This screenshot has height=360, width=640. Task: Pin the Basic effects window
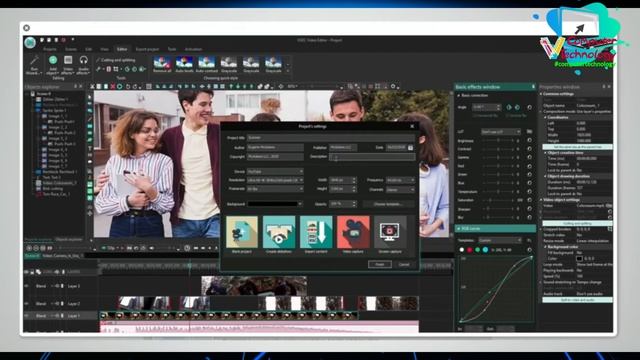pos(533,87)
